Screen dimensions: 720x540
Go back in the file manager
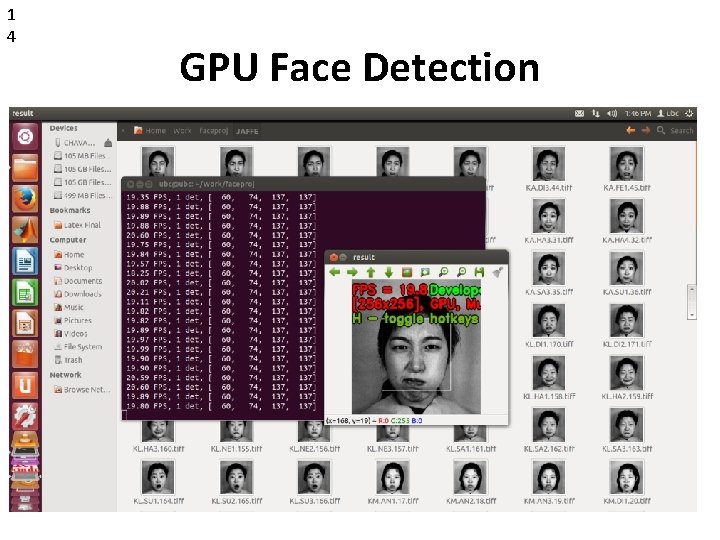pos(630,130)
